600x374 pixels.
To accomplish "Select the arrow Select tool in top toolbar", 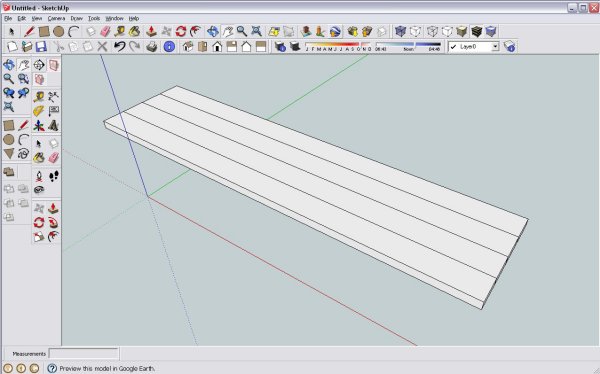I will pyautogui.click(x=11, y=31).
